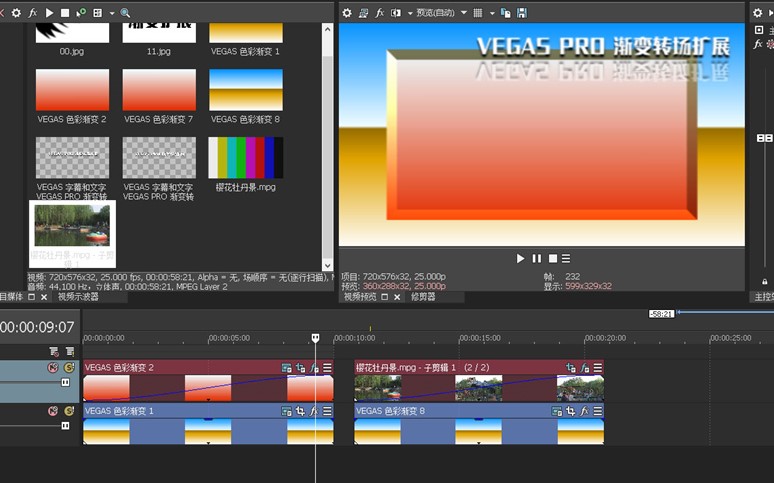Open pan/crop for VEGAS 色彩渐变 1 event
Screen dimensions: 774x483
click(301, 411)
